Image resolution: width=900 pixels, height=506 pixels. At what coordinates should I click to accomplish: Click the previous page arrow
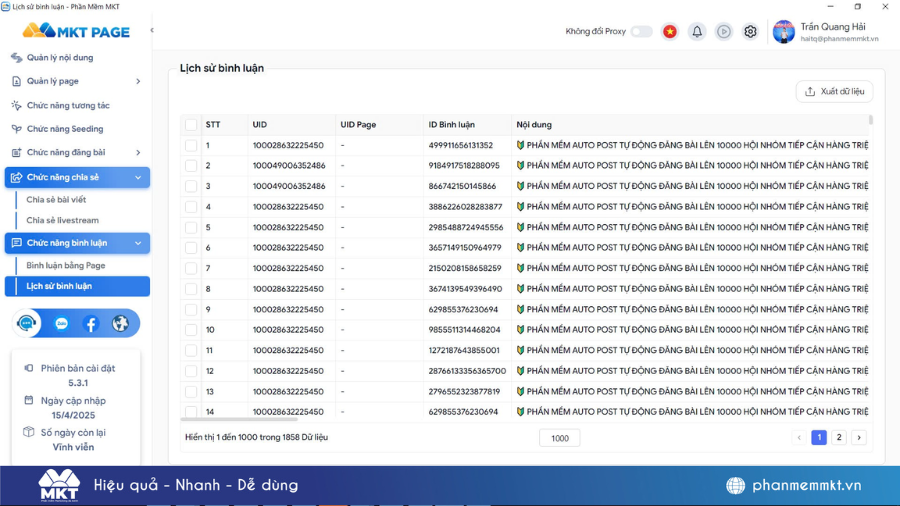[x=799, y=438]
